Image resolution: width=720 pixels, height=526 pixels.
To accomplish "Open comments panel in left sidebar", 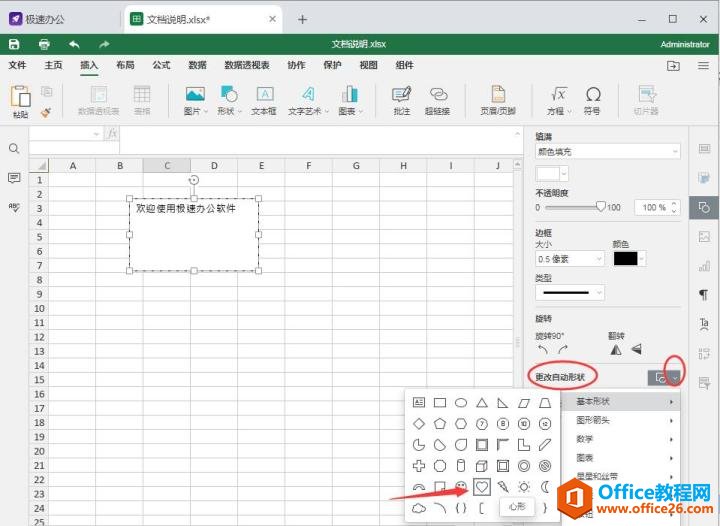I will pyautogui.click(x=14, y=178).
